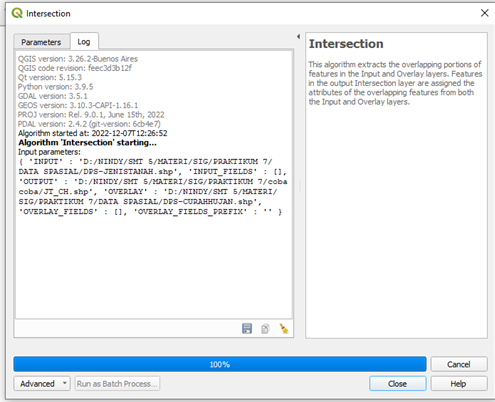The width and height of the screenshot is (495, 402).
Task: Copy log to clipboard icon
Action: tap(265, 329)
